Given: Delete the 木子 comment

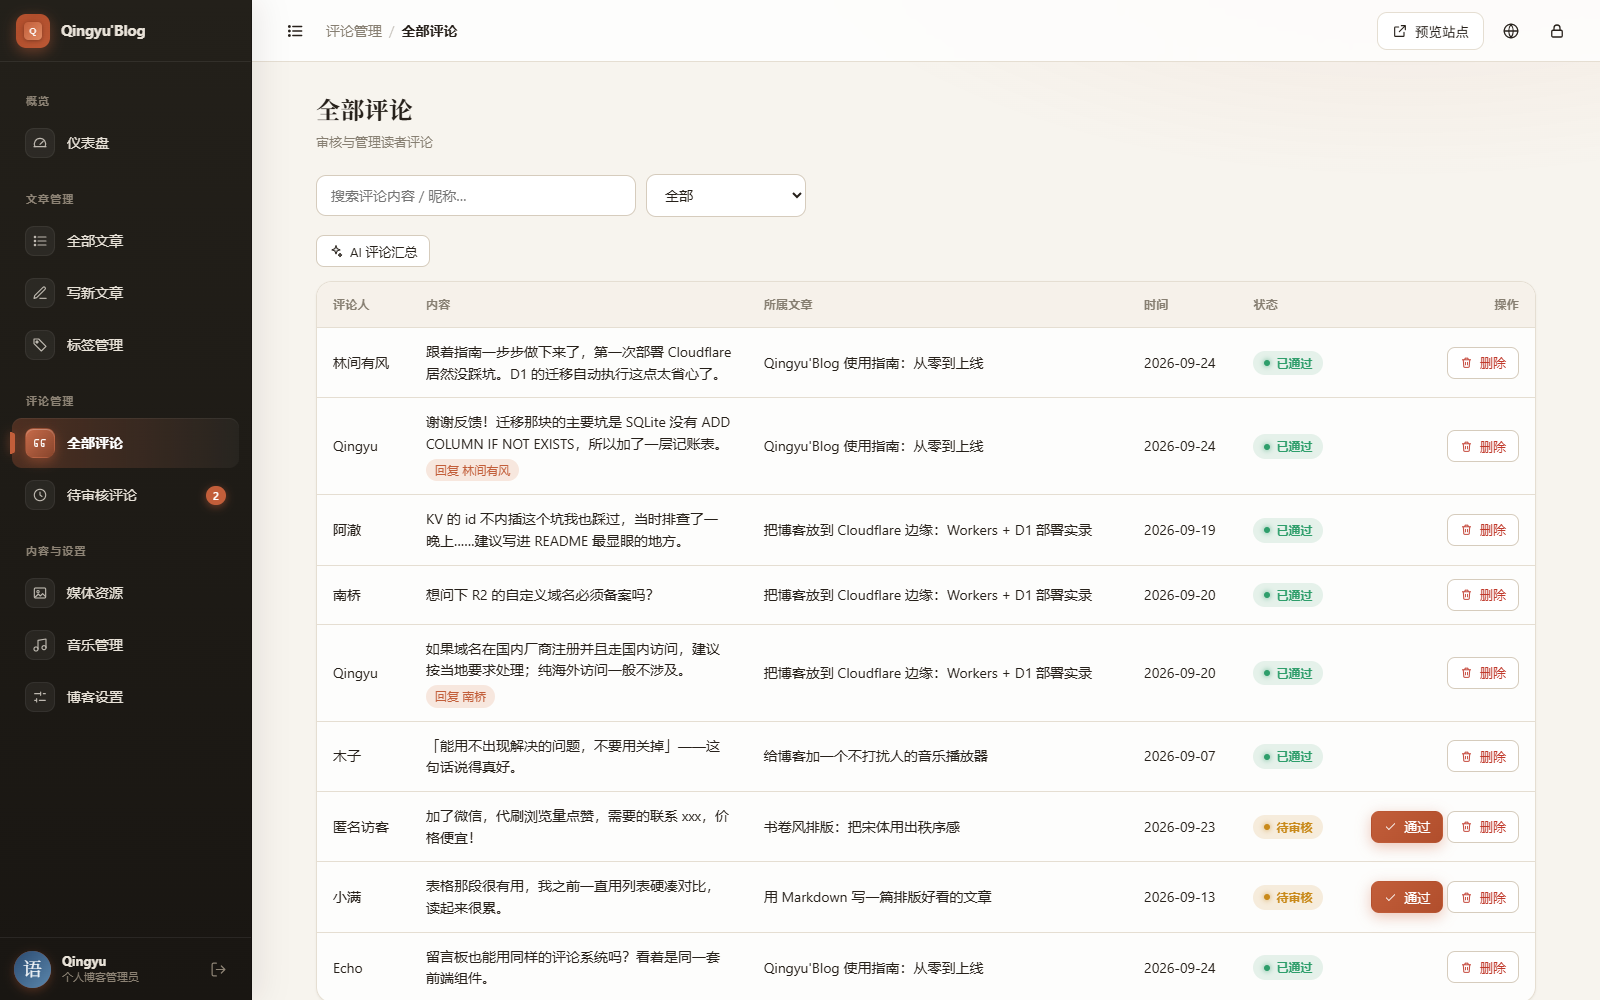Looking at the screenshot, I should (1483, 756).
